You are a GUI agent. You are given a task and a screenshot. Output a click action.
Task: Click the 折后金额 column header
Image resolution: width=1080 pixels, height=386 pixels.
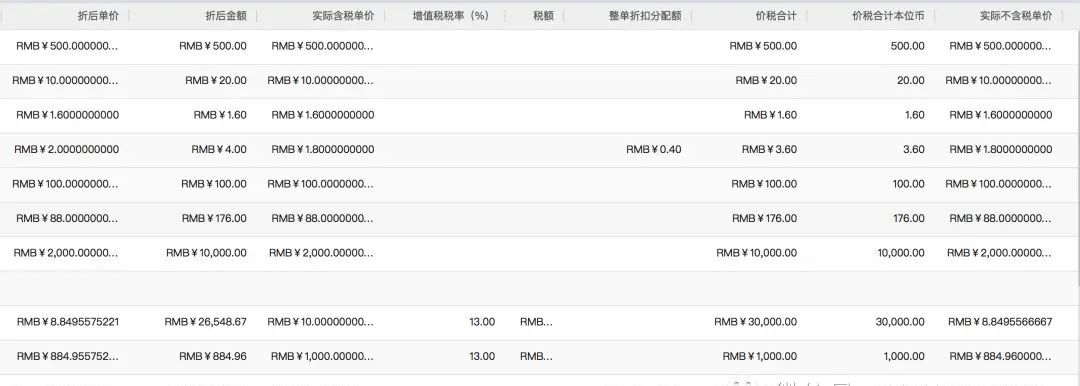226,16
